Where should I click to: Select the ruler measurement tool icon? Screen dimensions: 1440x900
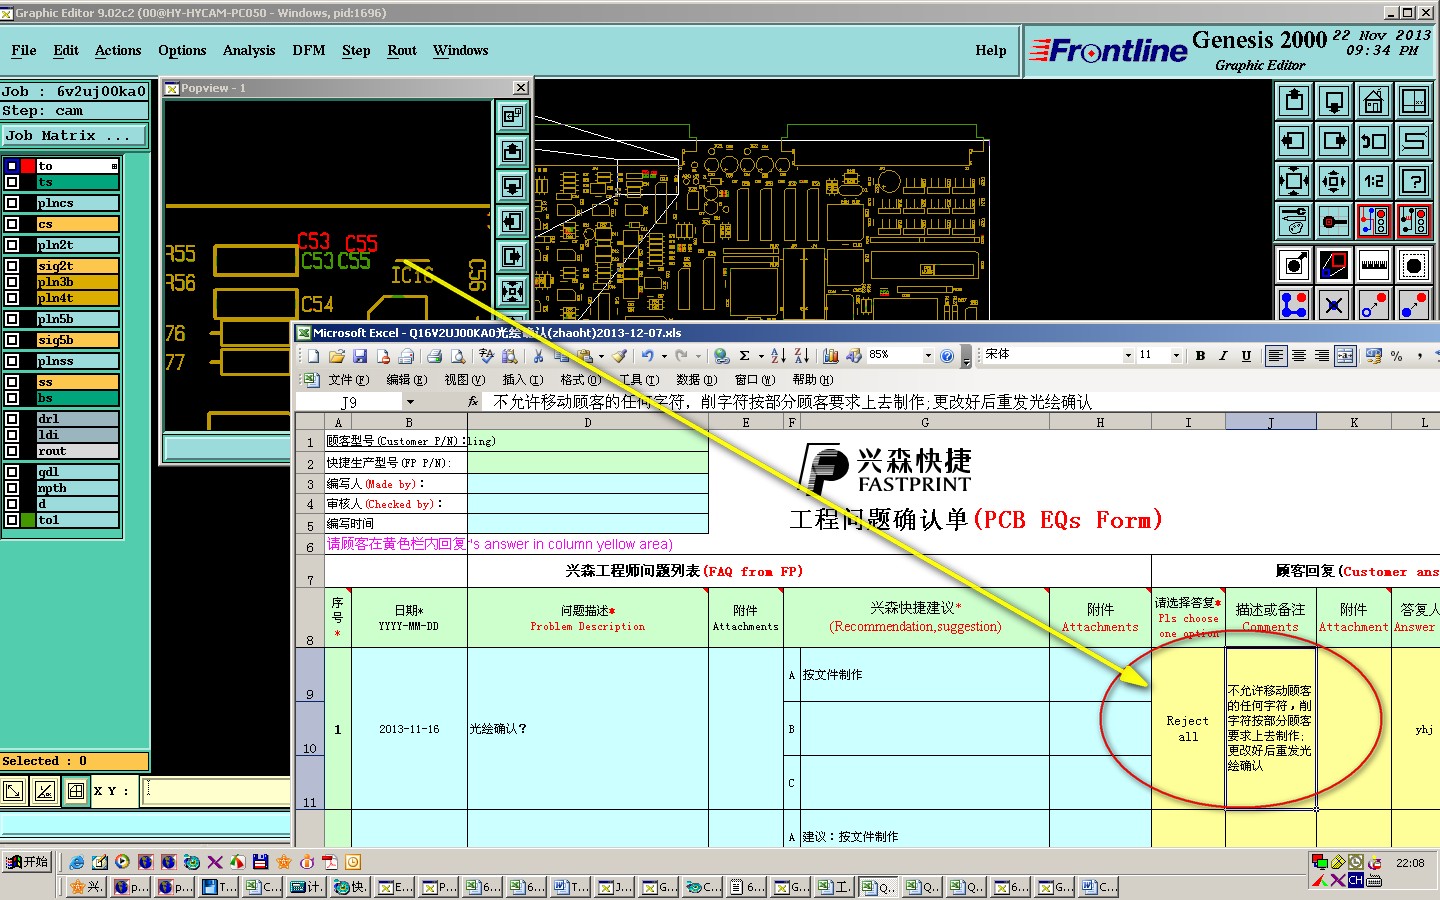click(1374, 265)
